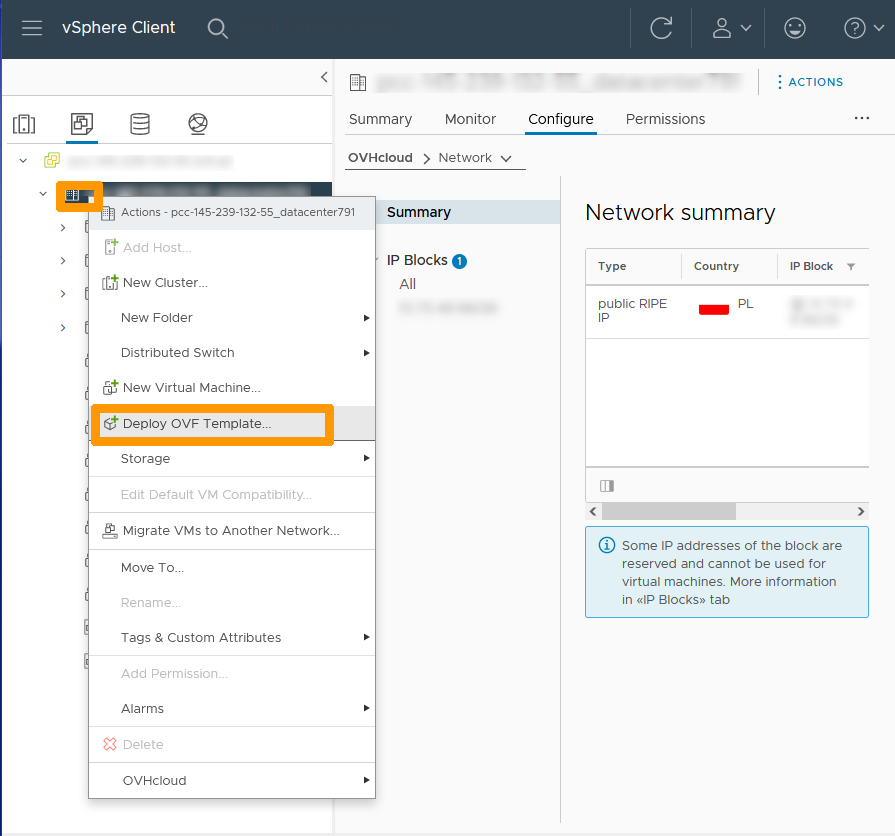Screen dimensions: 895x836
Task: Collapse the vCenter root tree node
Action: click(23, 161)
